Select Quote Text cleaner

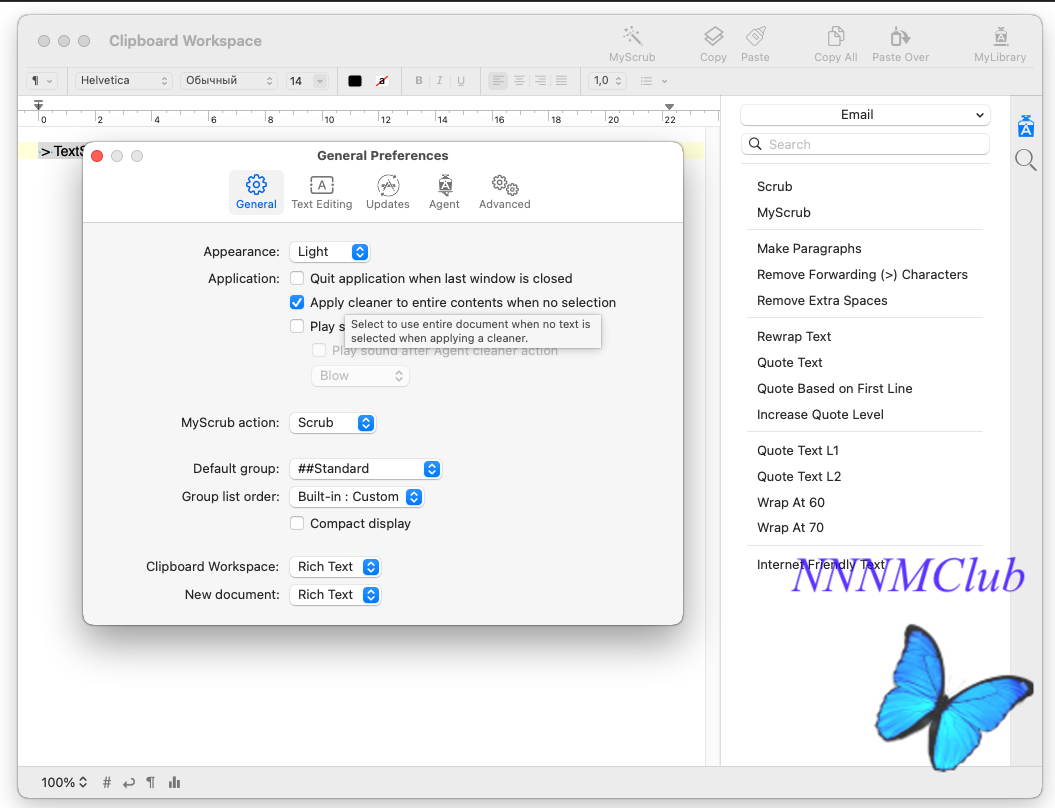tap(790, 363)
